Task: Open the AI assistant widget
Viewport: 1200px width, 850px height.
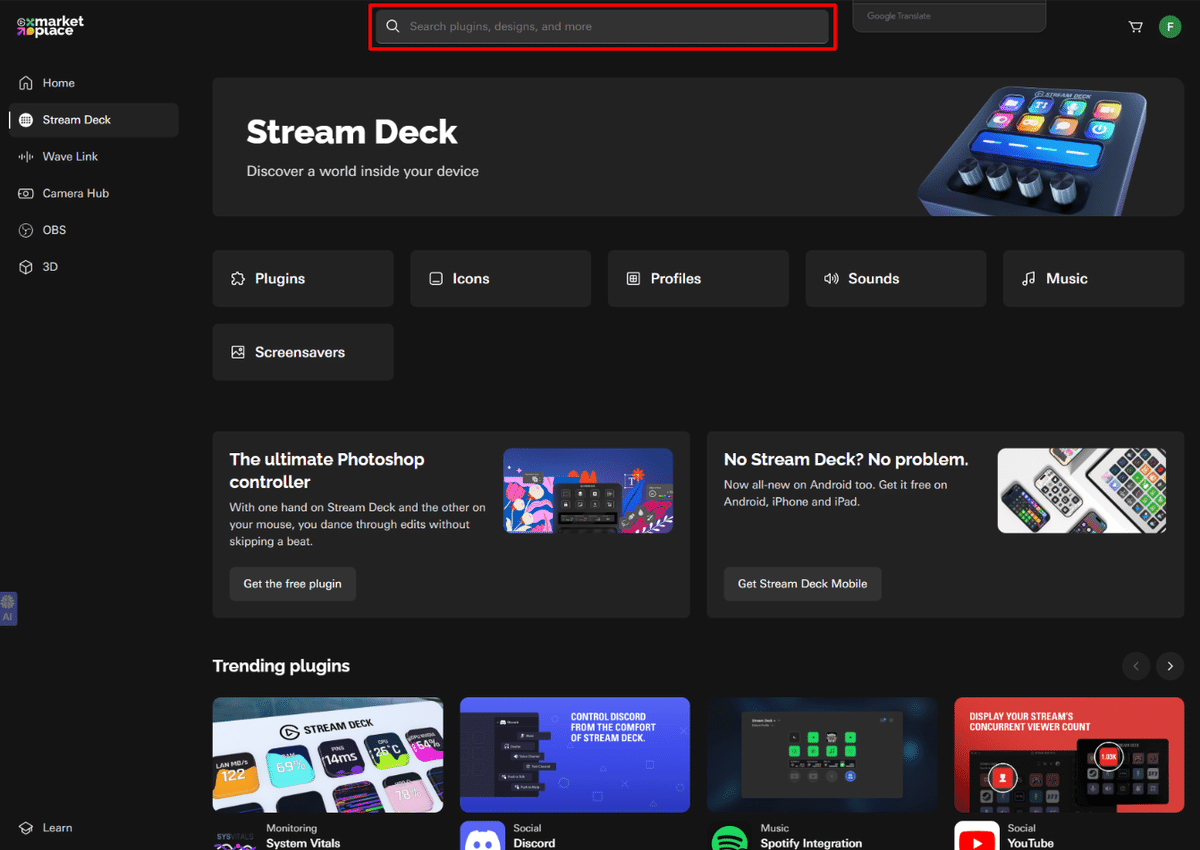Action: [x=8, y=608]
